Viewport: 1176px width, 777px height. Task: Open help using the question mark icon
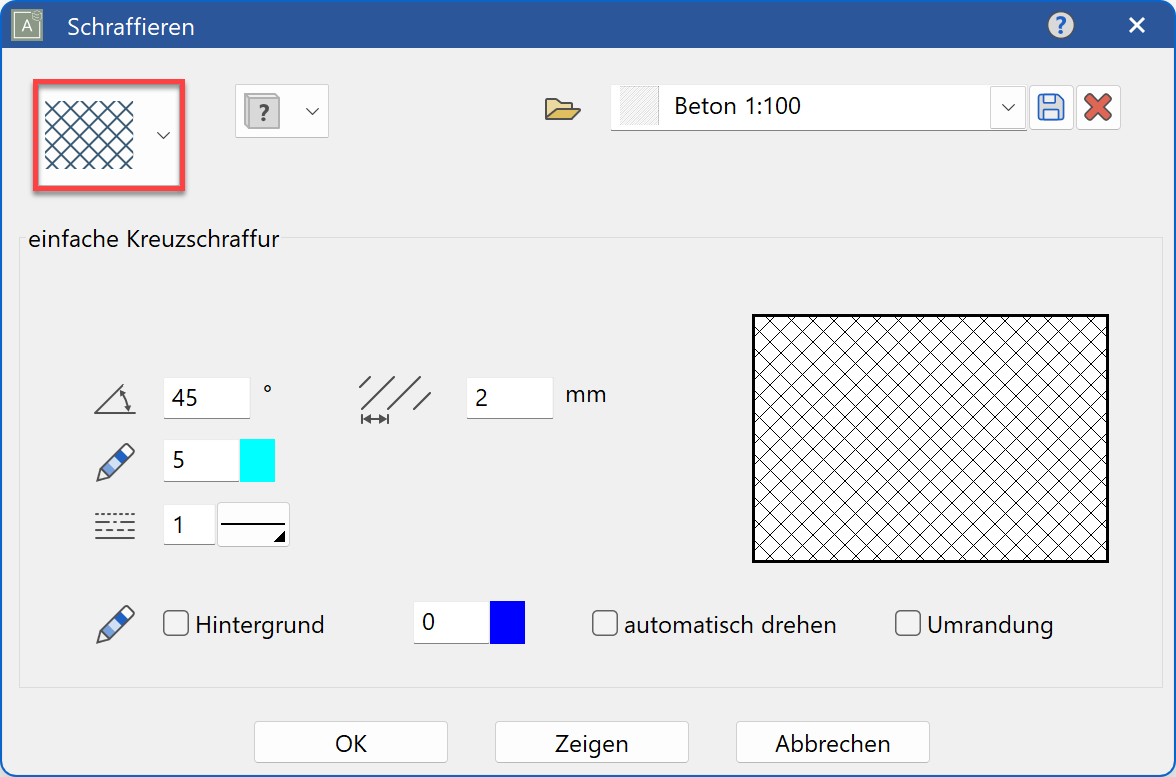(1062, 25)
